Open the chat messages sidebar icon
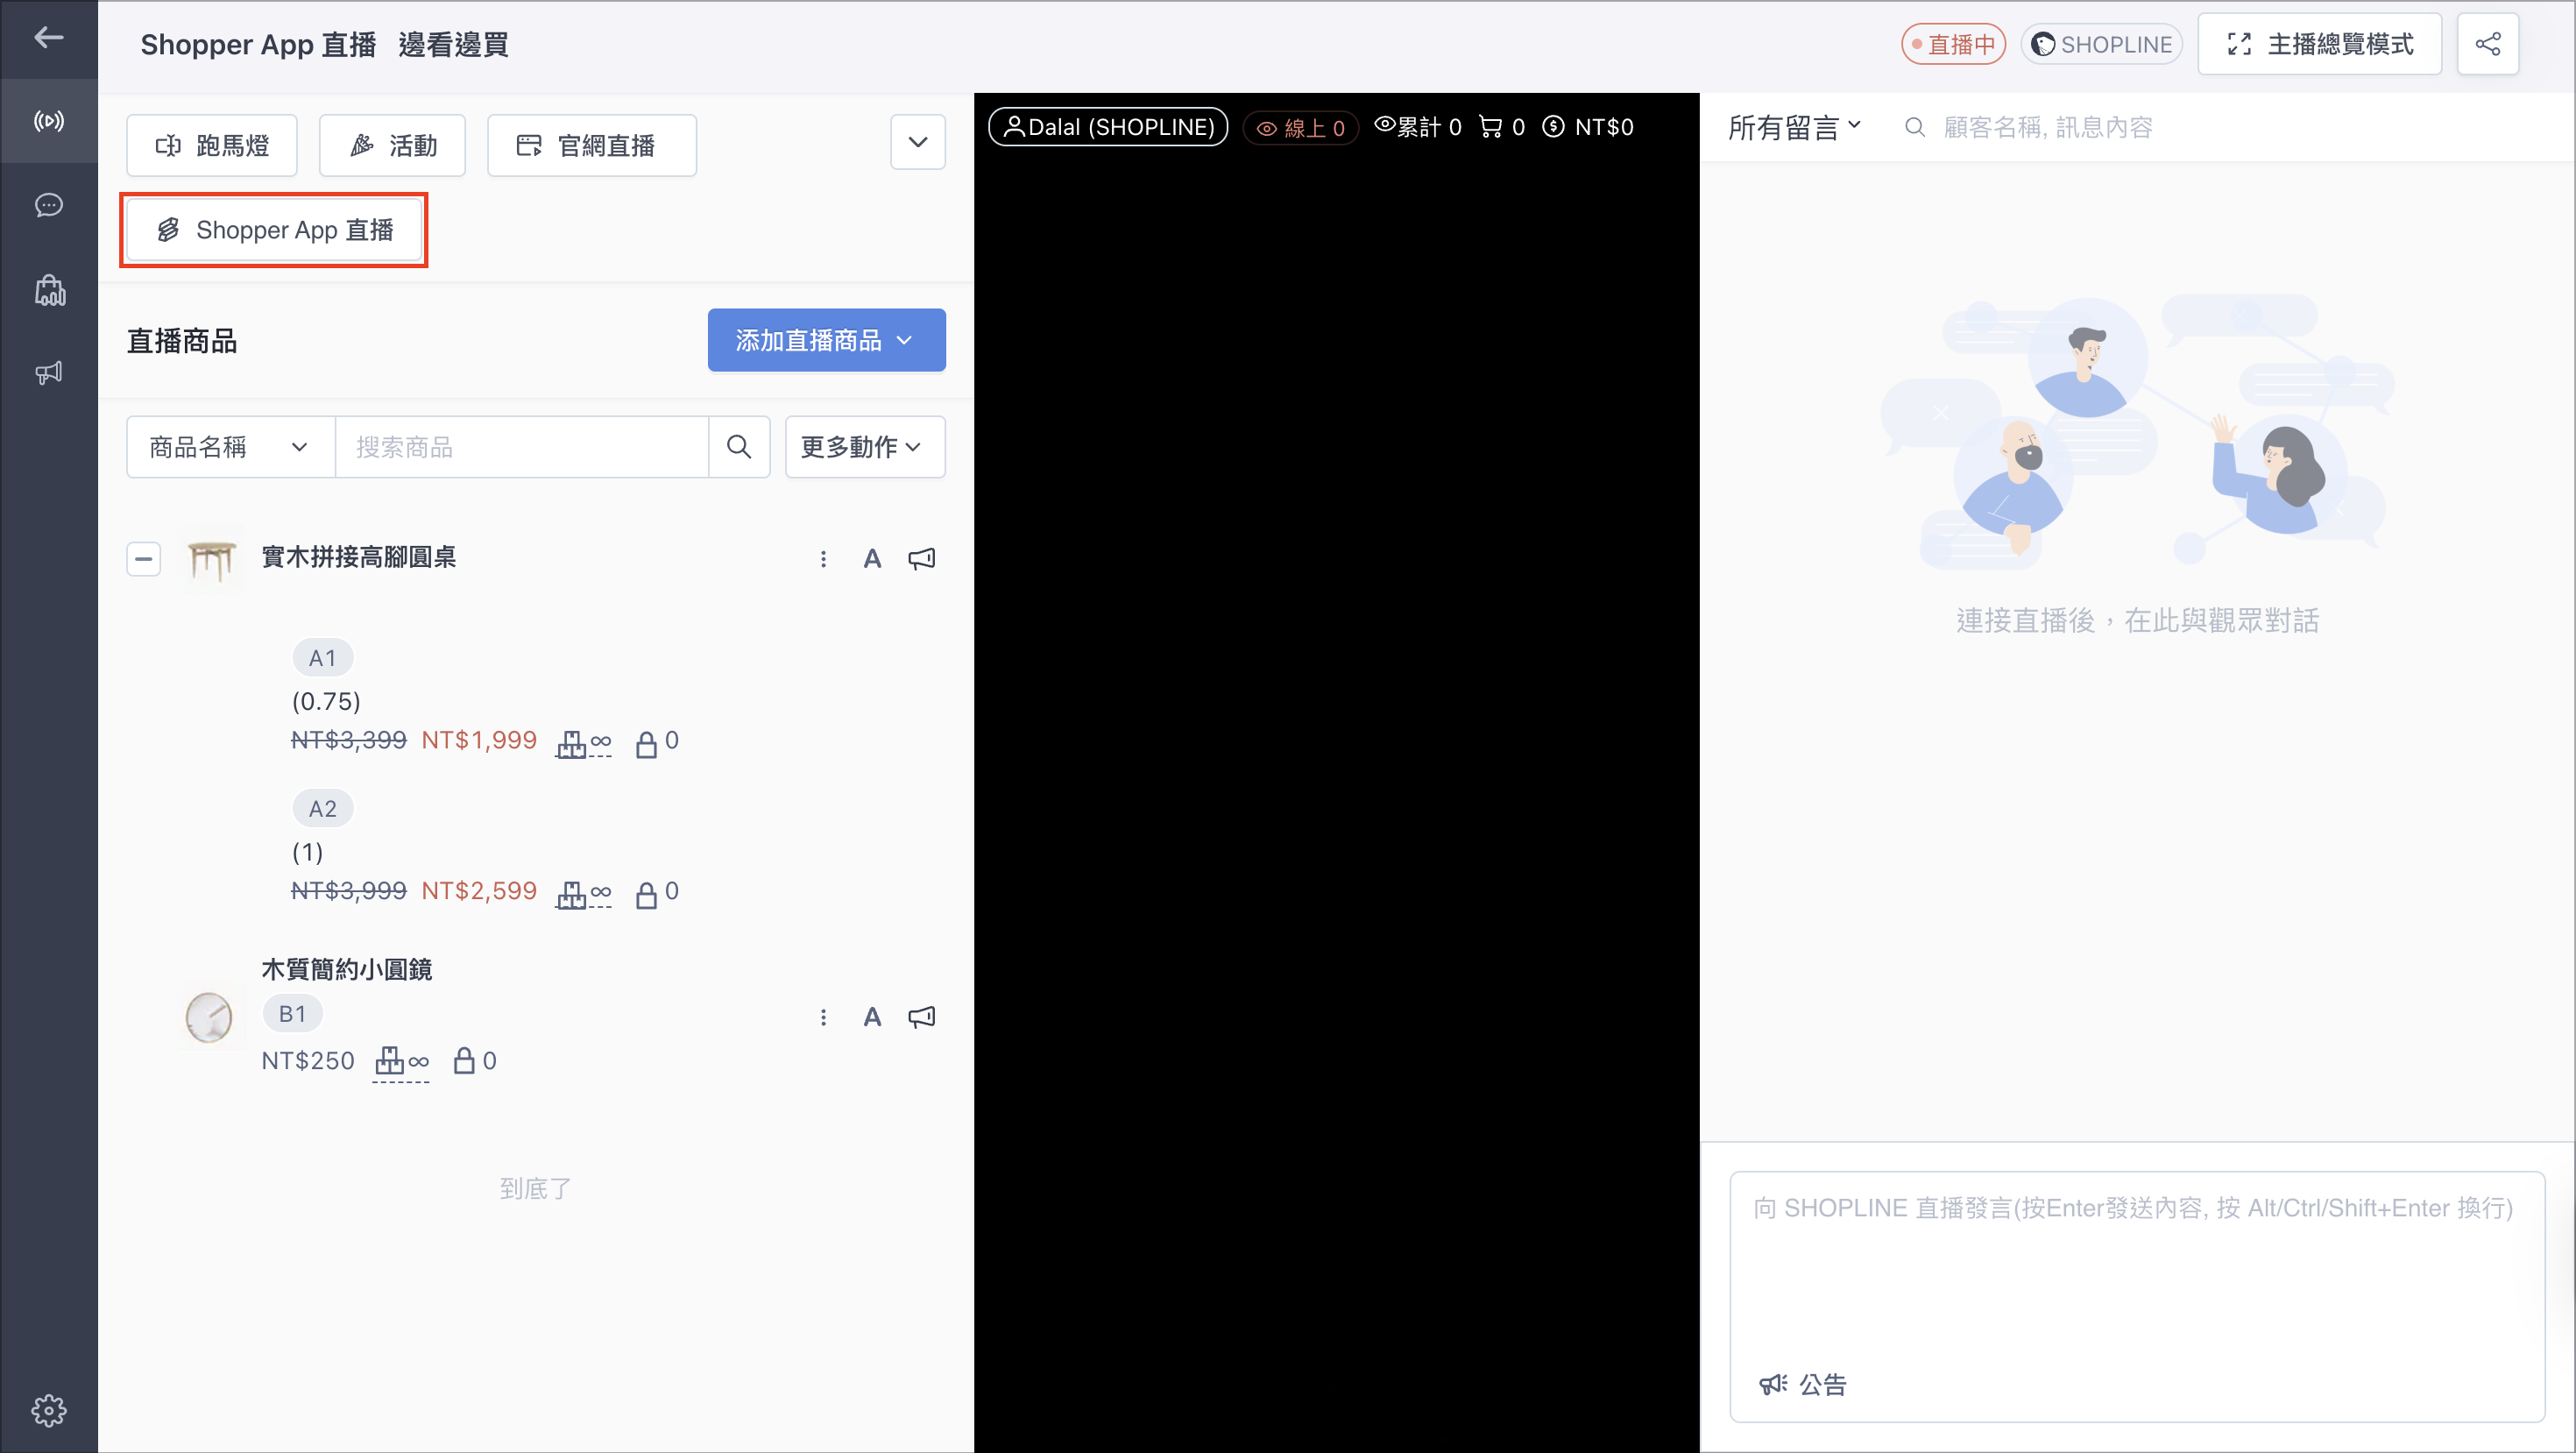Screen dimensions: 2576x1453 [x=48, y=205]
